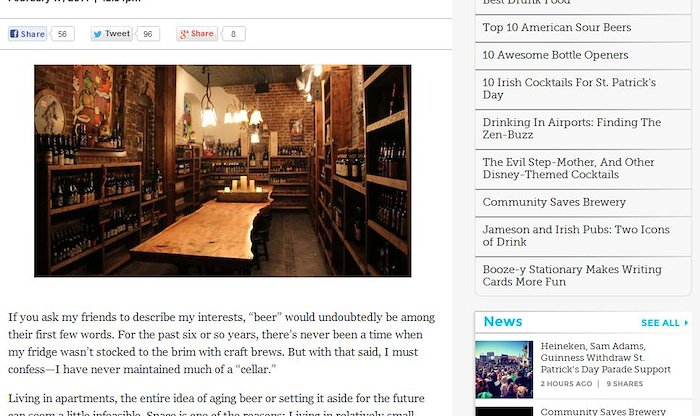Open Jameson and Irish Pubs article
Viewport: 700px width, 416px height.
(x=576, y=236)
